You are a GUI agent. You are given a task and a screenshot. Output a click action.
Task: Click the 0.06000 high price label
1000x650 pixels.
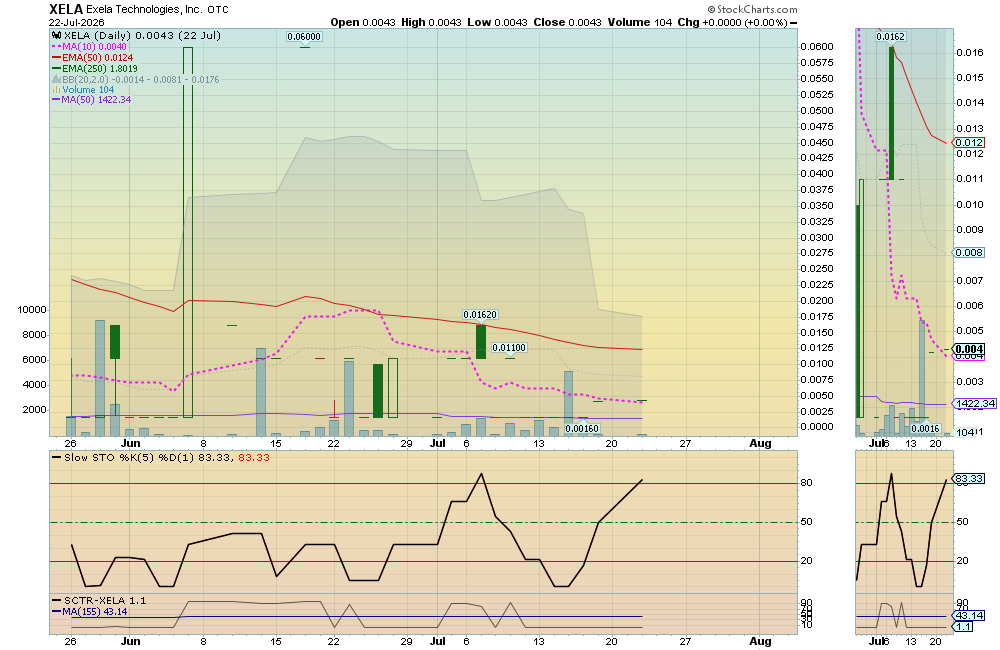(x=304, y=36)
